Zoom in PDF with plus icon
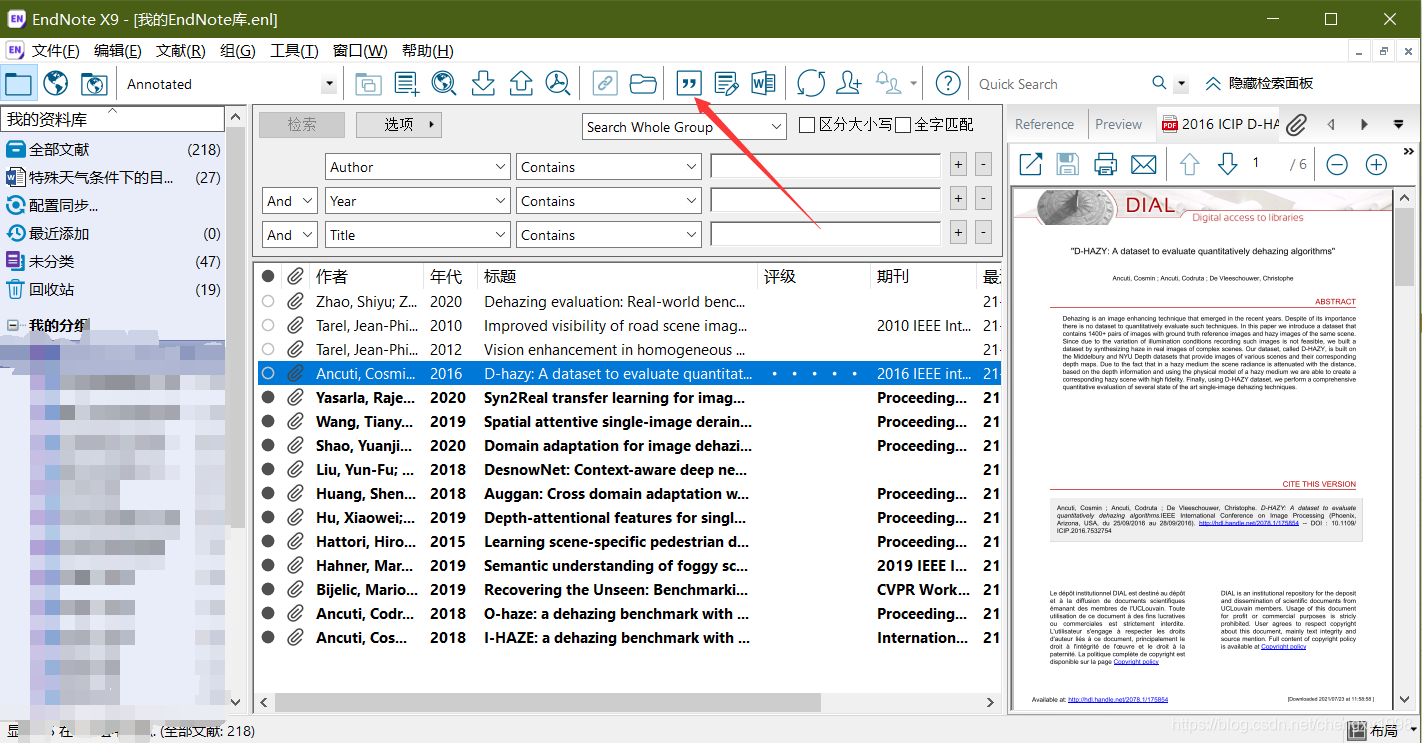 tap(1376, 165)
